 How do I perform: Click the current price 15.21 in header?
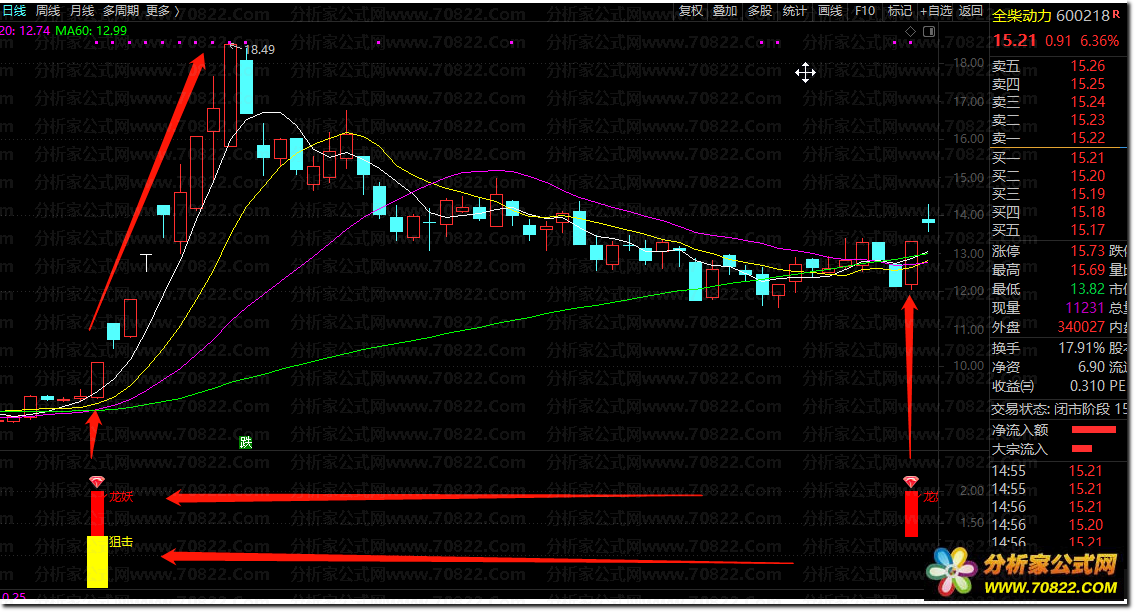coord(1014,41)
